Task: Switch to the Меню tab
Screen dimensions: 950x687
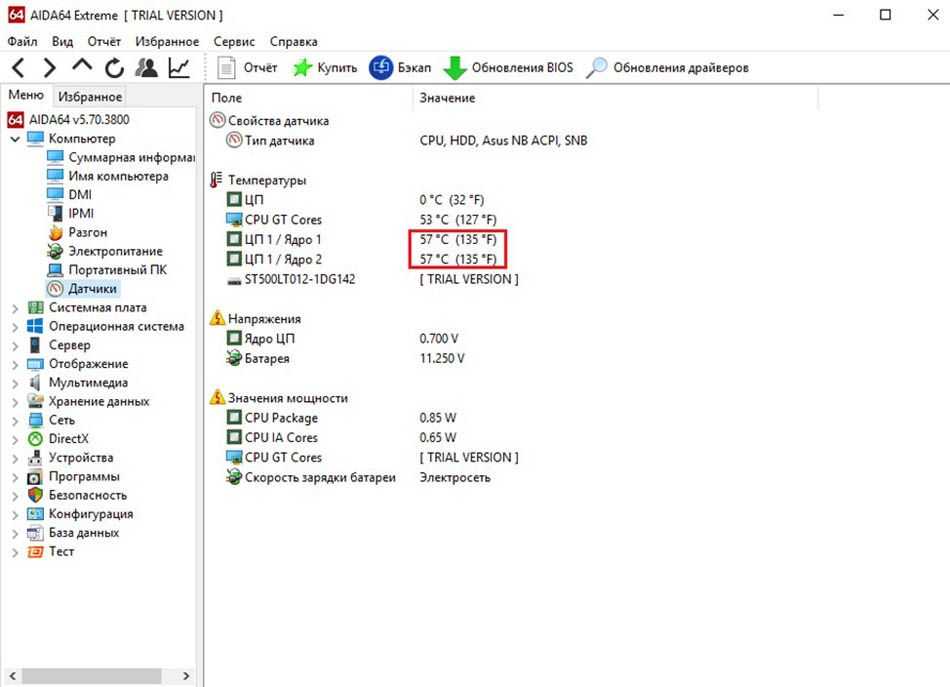Action: [26, 95]
